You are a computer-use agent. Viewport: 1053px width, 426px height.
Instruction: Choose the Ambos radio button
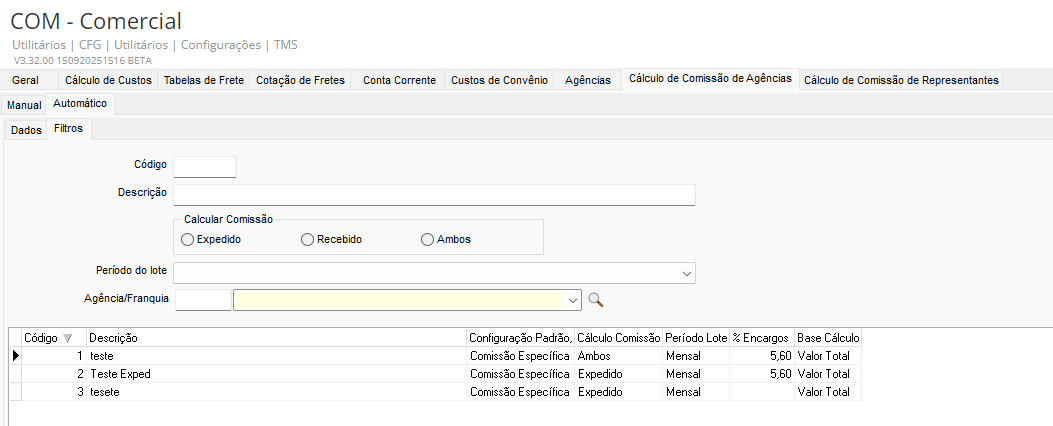point(428,239)
